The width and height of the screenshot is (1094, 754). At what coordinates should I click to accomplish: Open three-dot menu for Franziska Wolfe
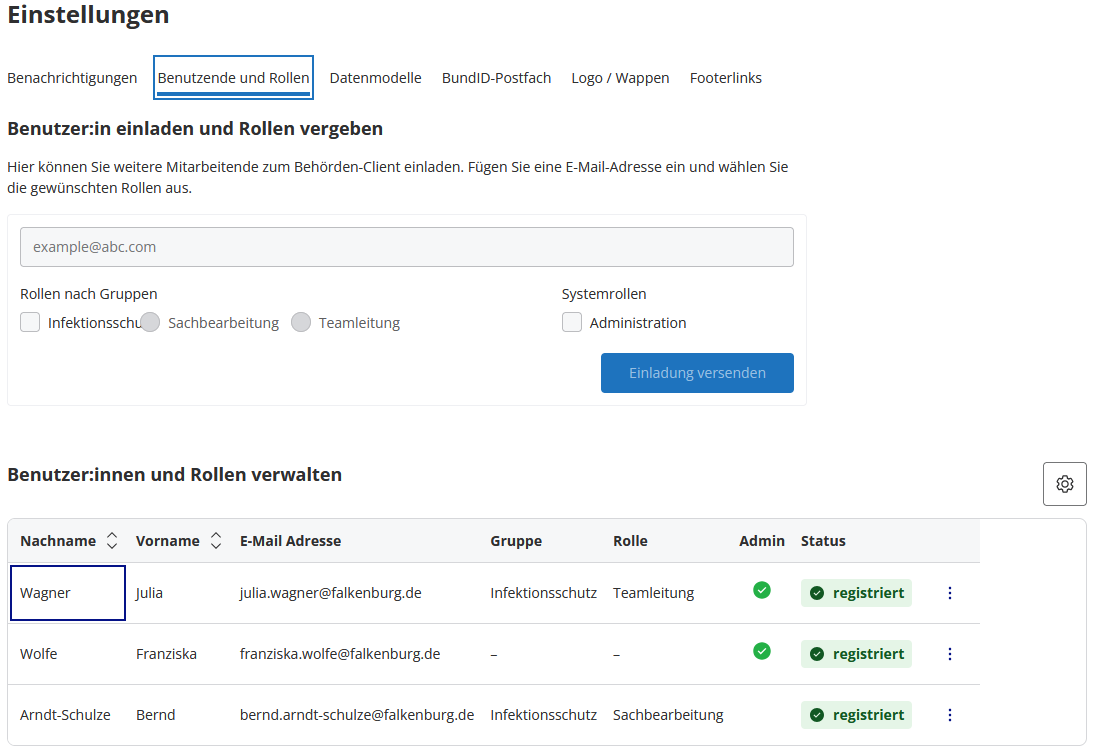tap(949, 654)
